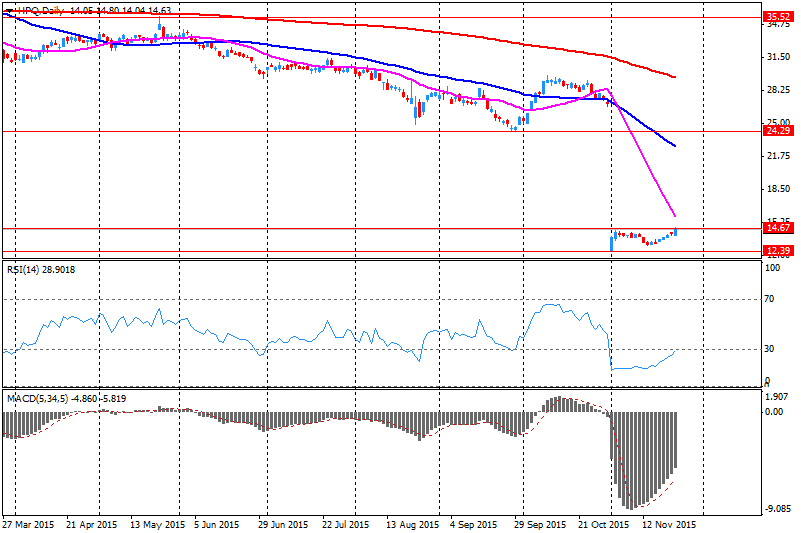Click the 21.75 price scale value

[x=779, y=156]
